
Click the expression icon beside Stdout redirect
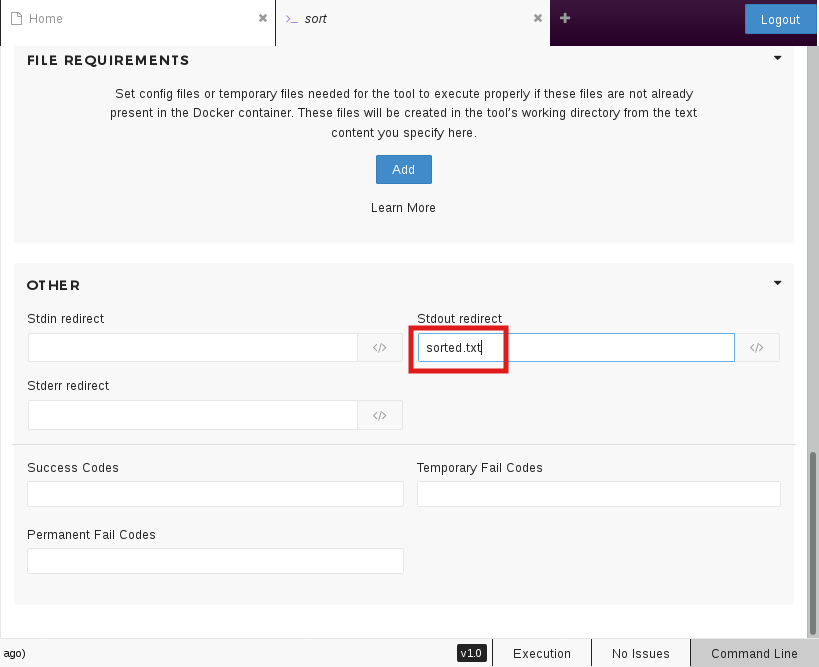click(757, 348)
